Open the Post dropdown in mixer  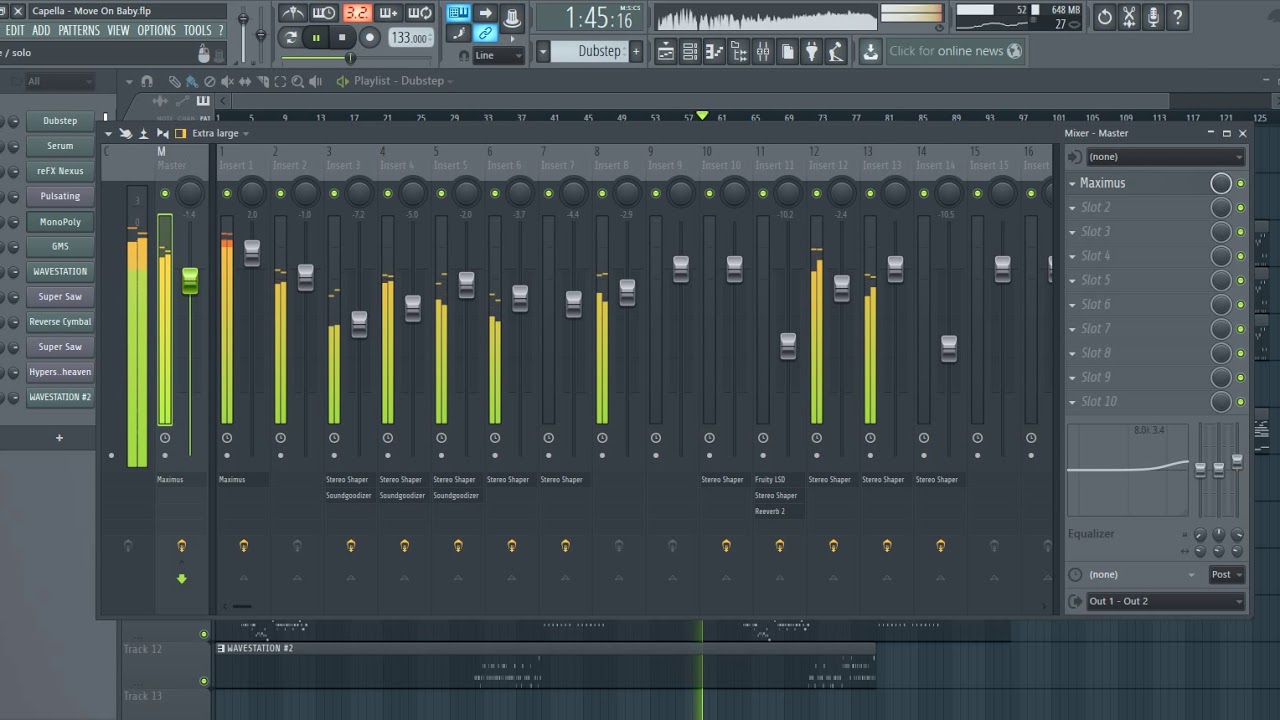pyautogui.click(x=1226, y=575)
